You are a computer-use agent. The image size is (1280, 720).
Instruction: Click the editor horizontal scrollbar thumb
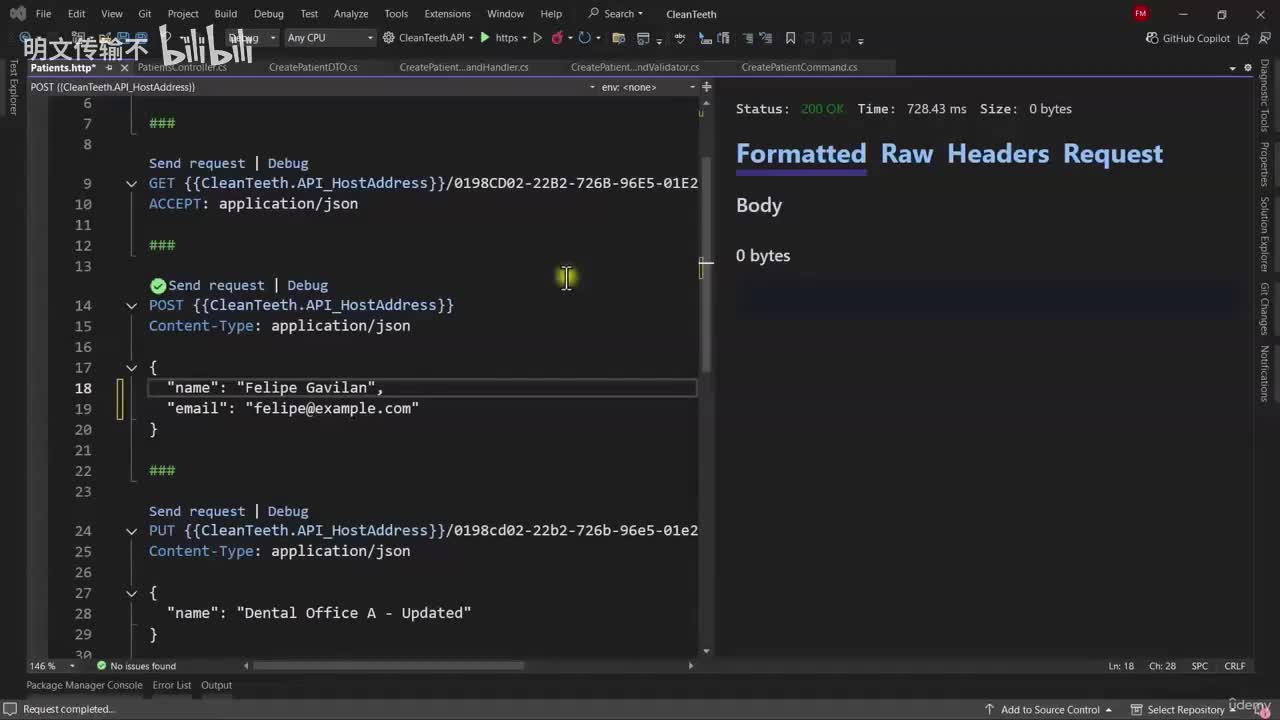(388, 666)
